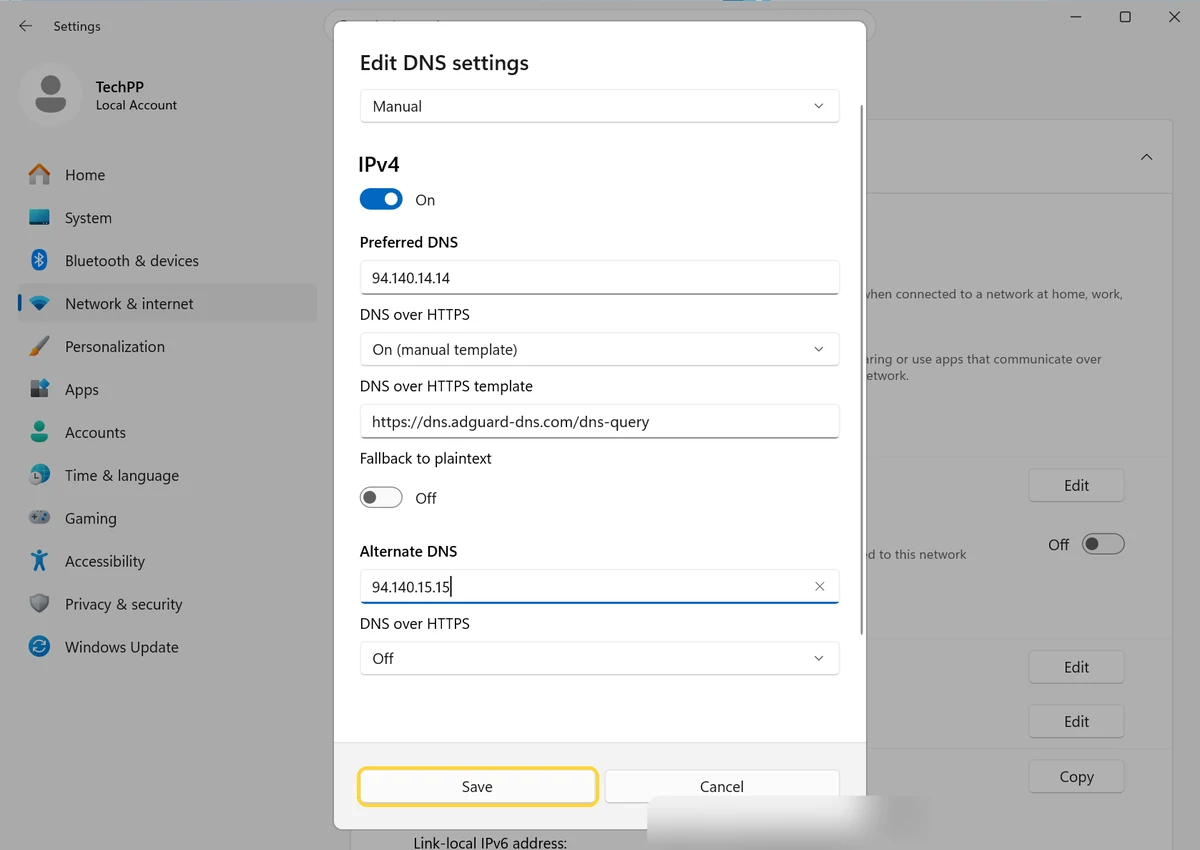Open Windows Update page
The width and height of the screenshot is (1200, 850).
tap(168, 647)
